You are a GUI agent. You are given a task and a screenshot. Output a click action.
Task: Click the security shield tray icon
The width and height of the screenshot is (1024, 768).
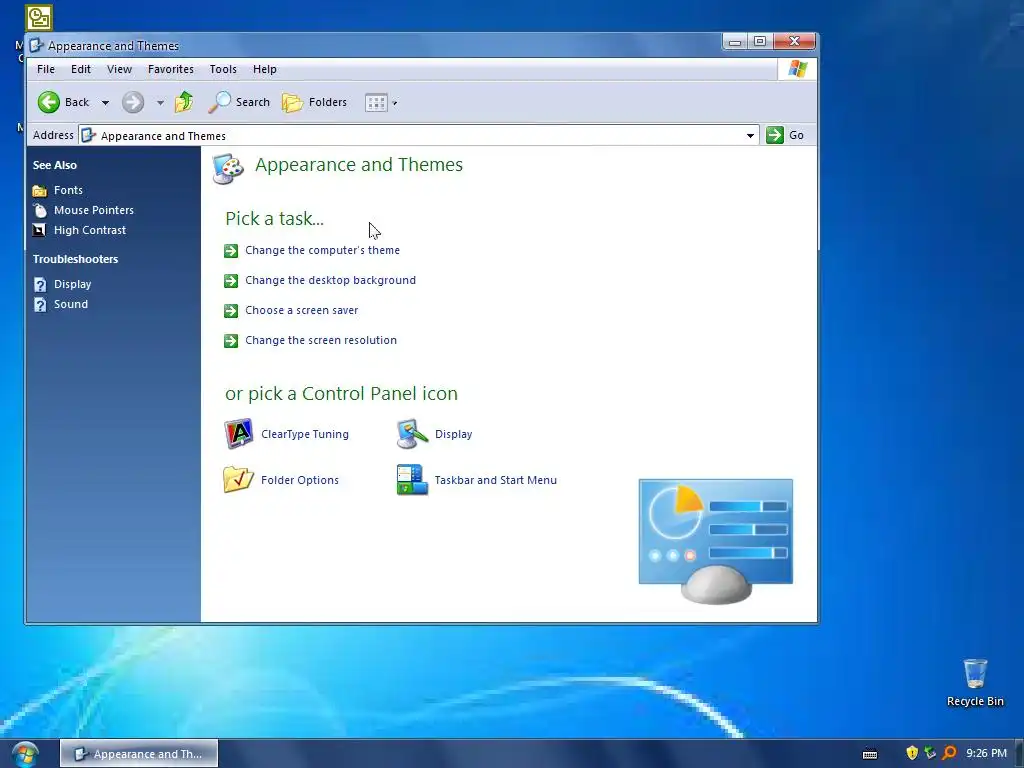(912, 753)
